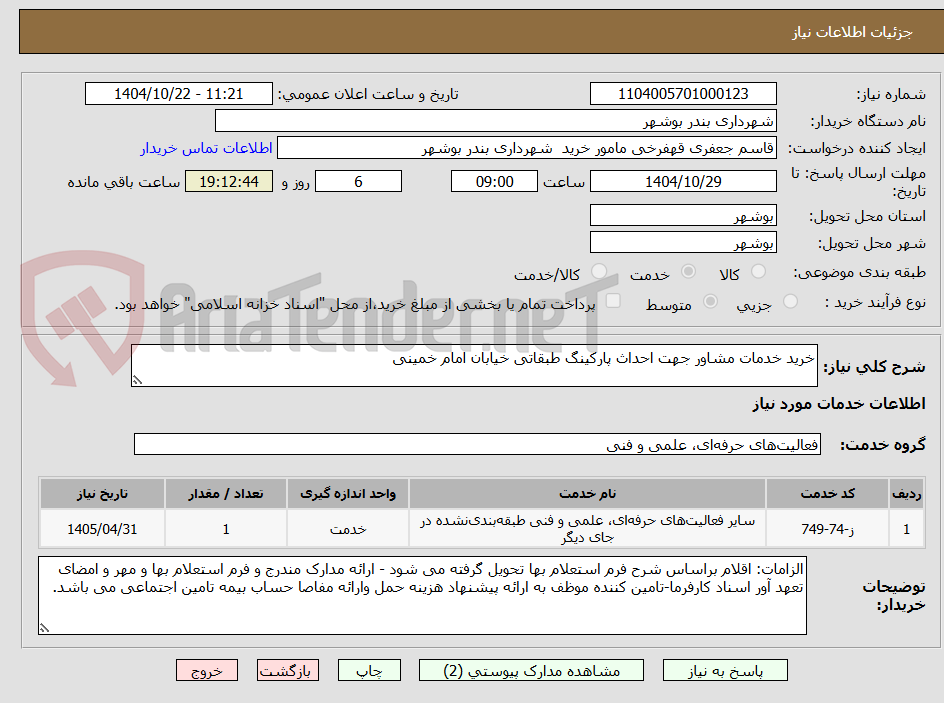This screenshot has width=944, height=703.
Task: Click the buyer name field شهرداری بندر بوشهر
Action: point(495,121)
